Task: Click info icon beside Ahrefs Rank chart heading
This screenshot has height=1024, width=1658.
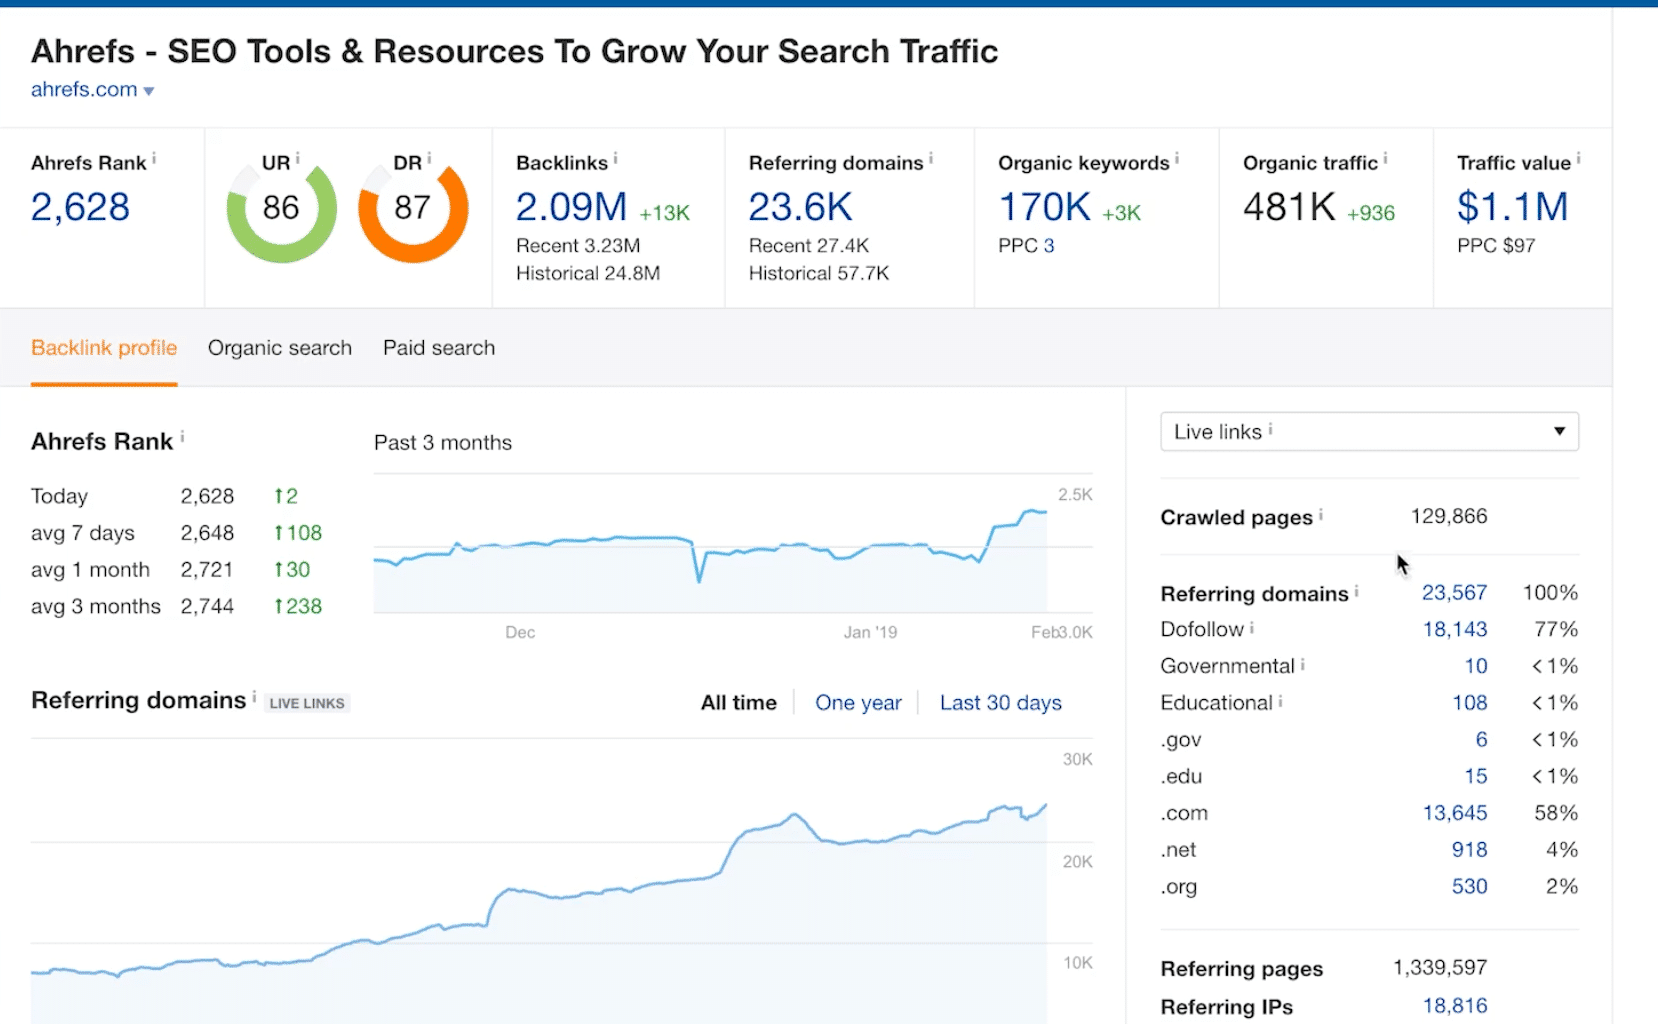Action: pos(182,437)
